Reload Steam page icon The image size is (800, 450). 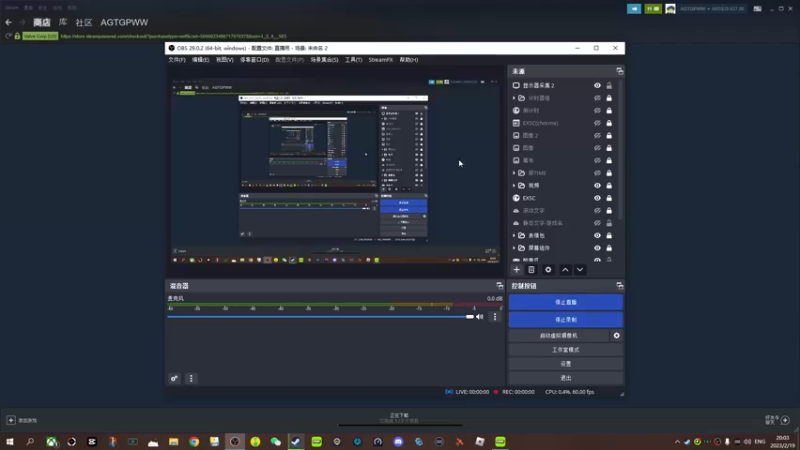(8, 36)
